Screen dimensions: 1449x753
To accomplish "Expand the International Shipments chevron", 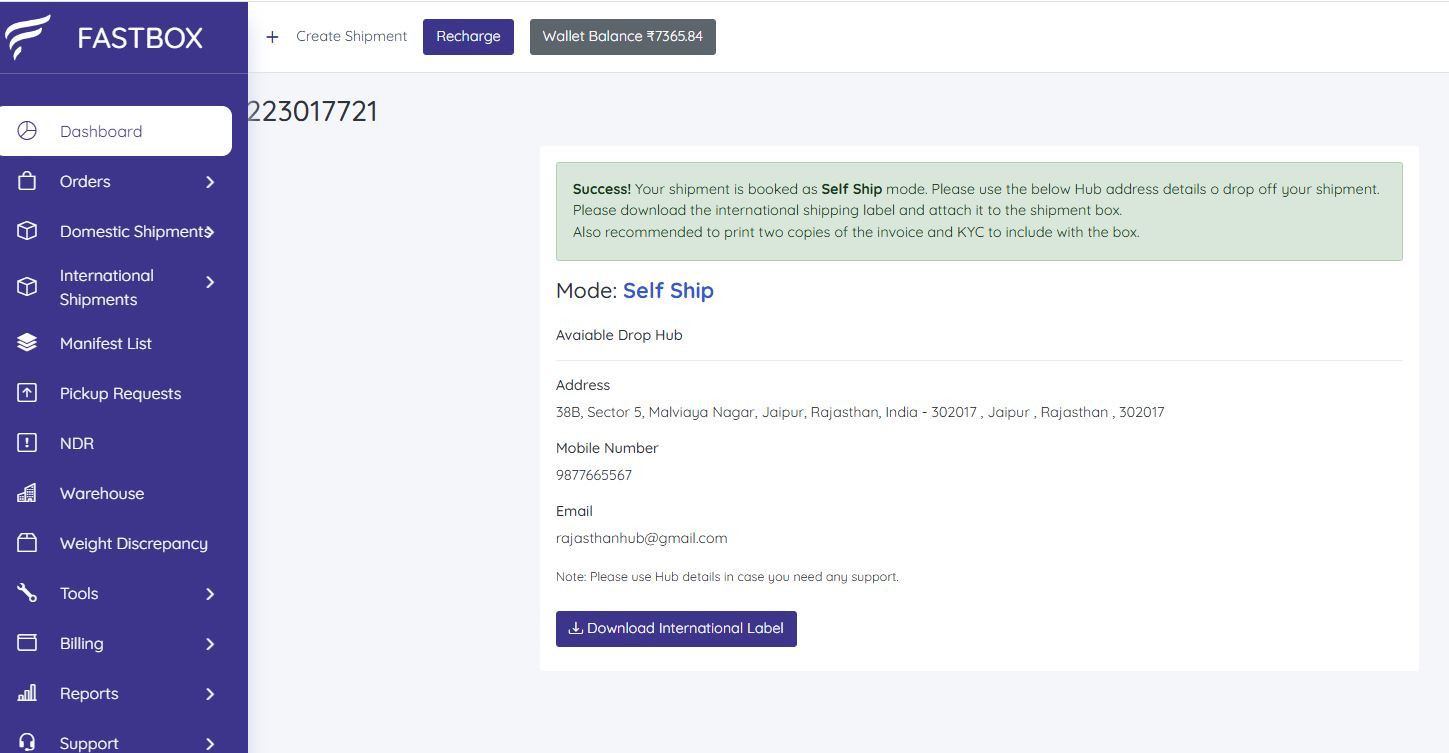I will [x=210, y=283].
